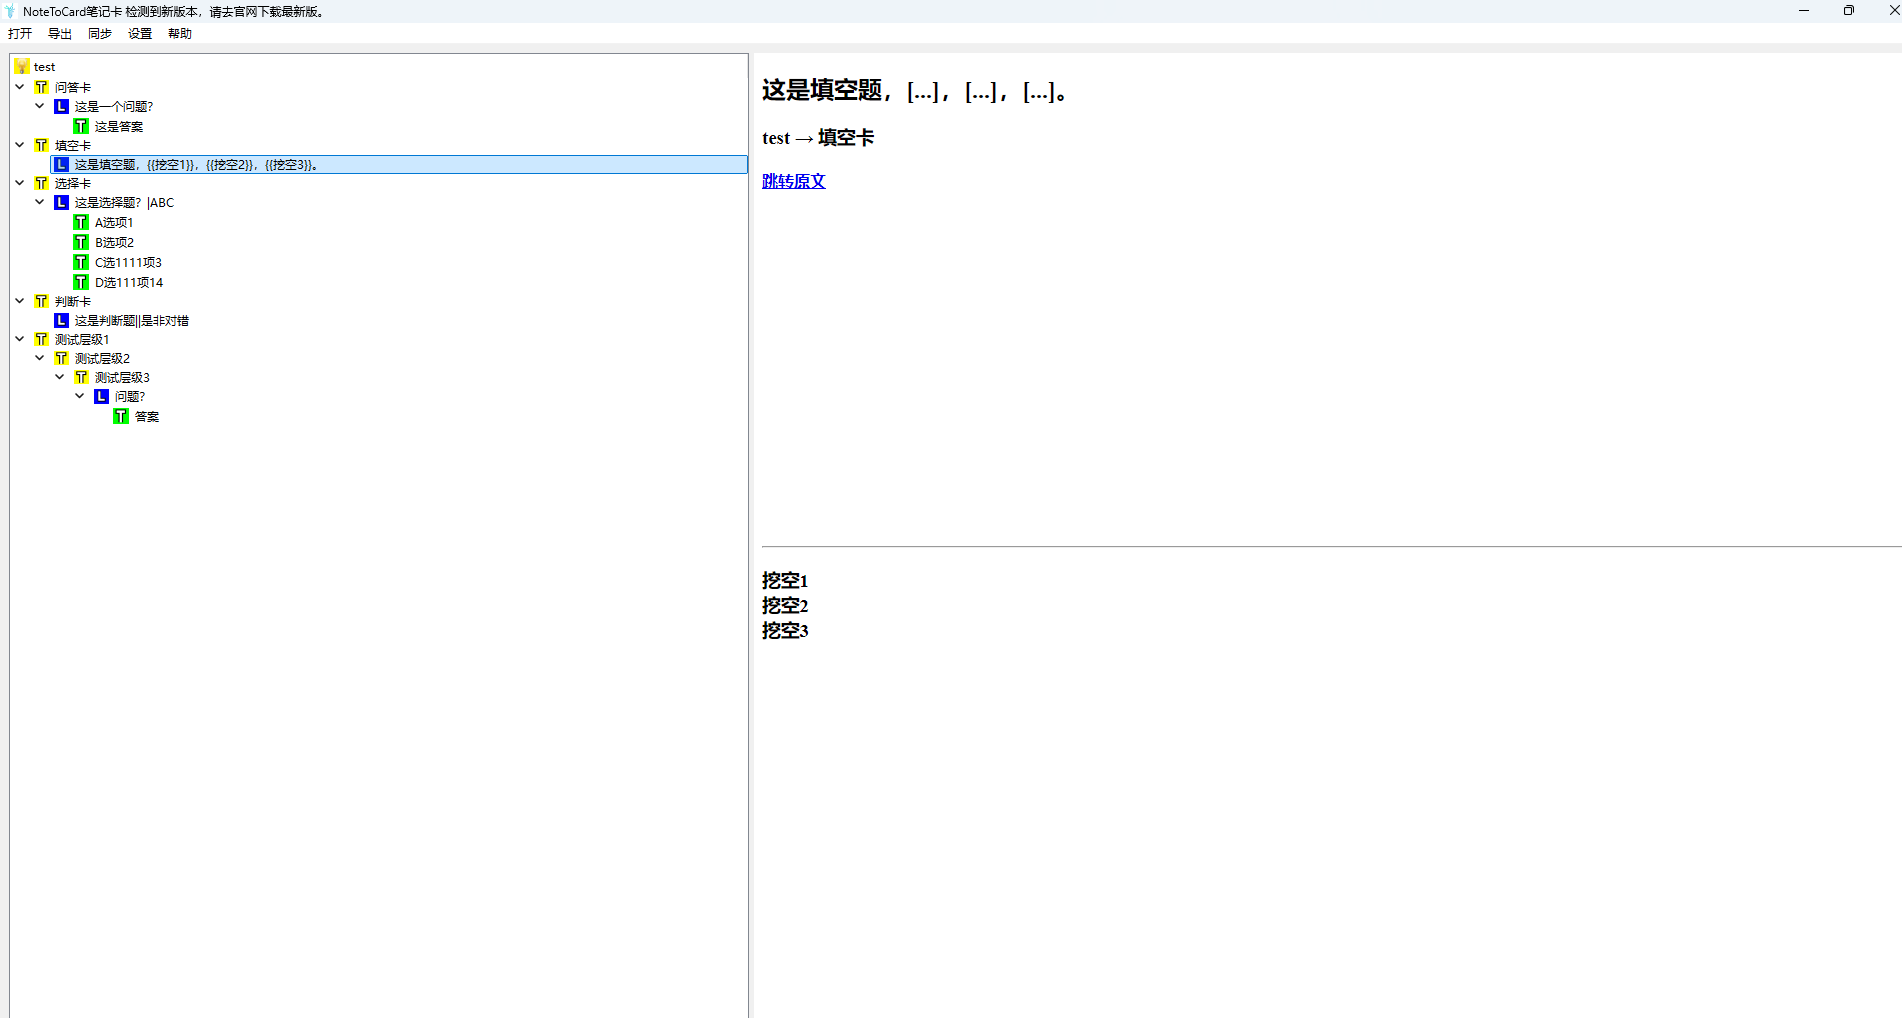
Task: Click the yellow icon beside 测试层级2
Action: pyautogui.click(x=62, y=358)
